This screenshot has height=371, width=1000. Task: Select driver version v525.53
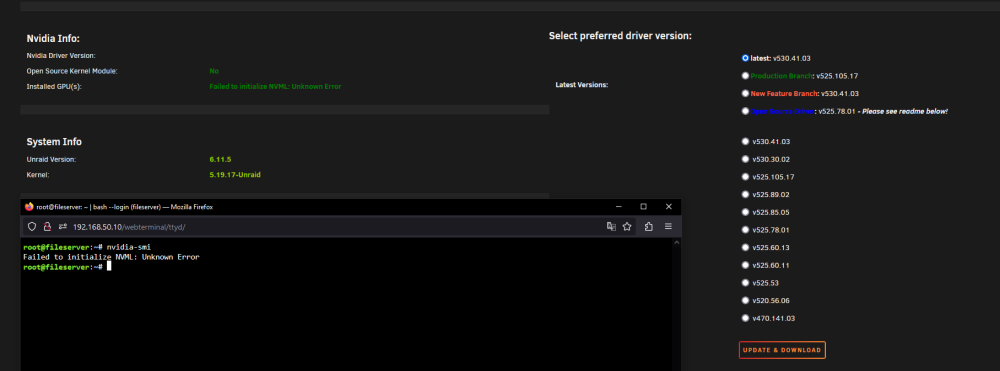point(745,283)
